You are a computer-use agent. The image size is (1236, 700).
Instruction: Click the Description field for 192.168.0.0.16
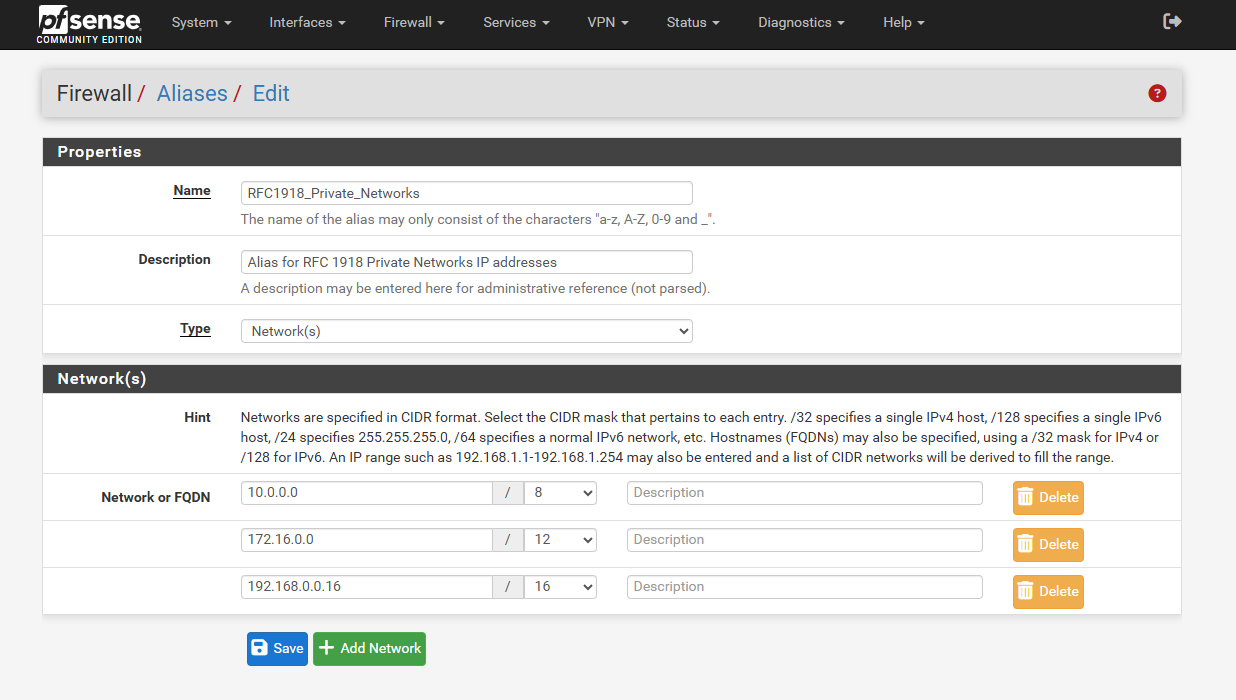[805, 587]
